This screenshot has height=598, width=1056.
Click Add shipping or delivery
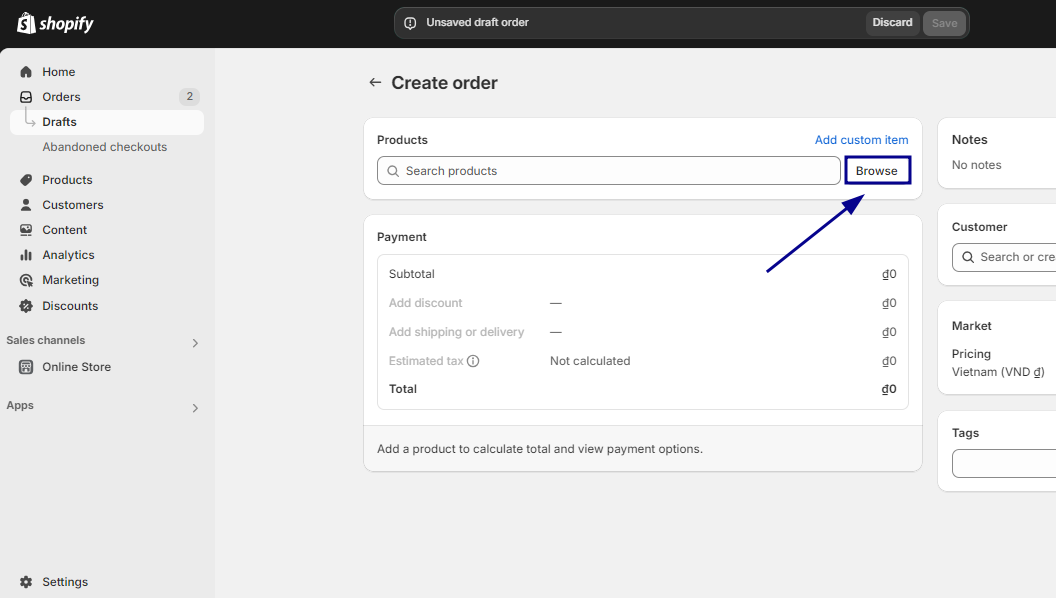click(x=456, y=332)
